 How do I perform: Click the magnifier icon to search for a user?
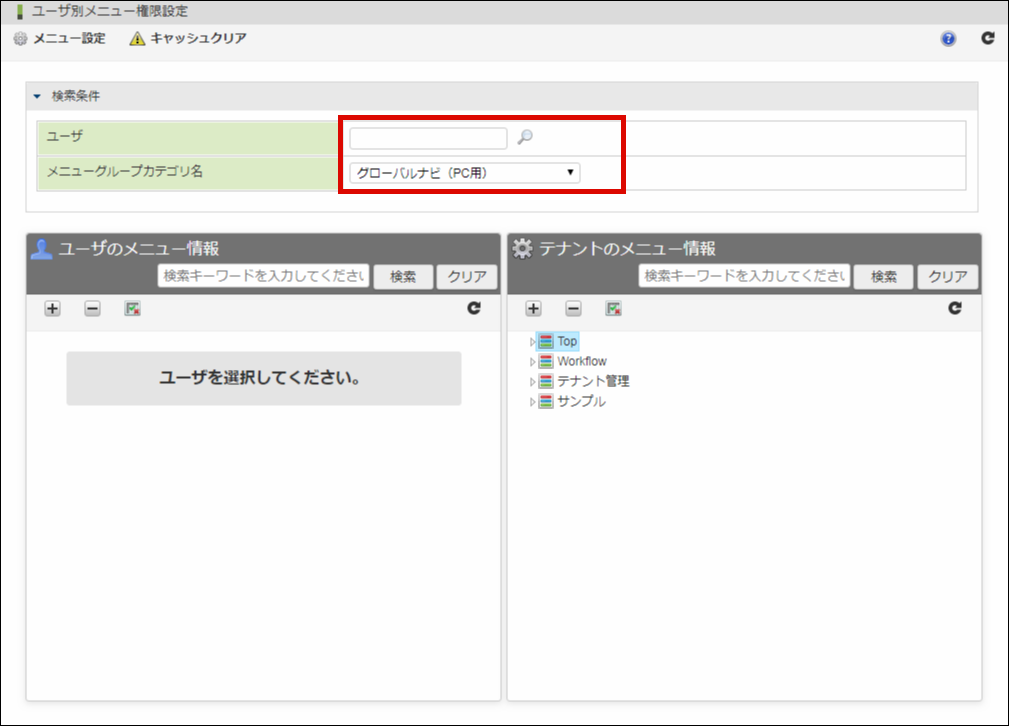525,136
